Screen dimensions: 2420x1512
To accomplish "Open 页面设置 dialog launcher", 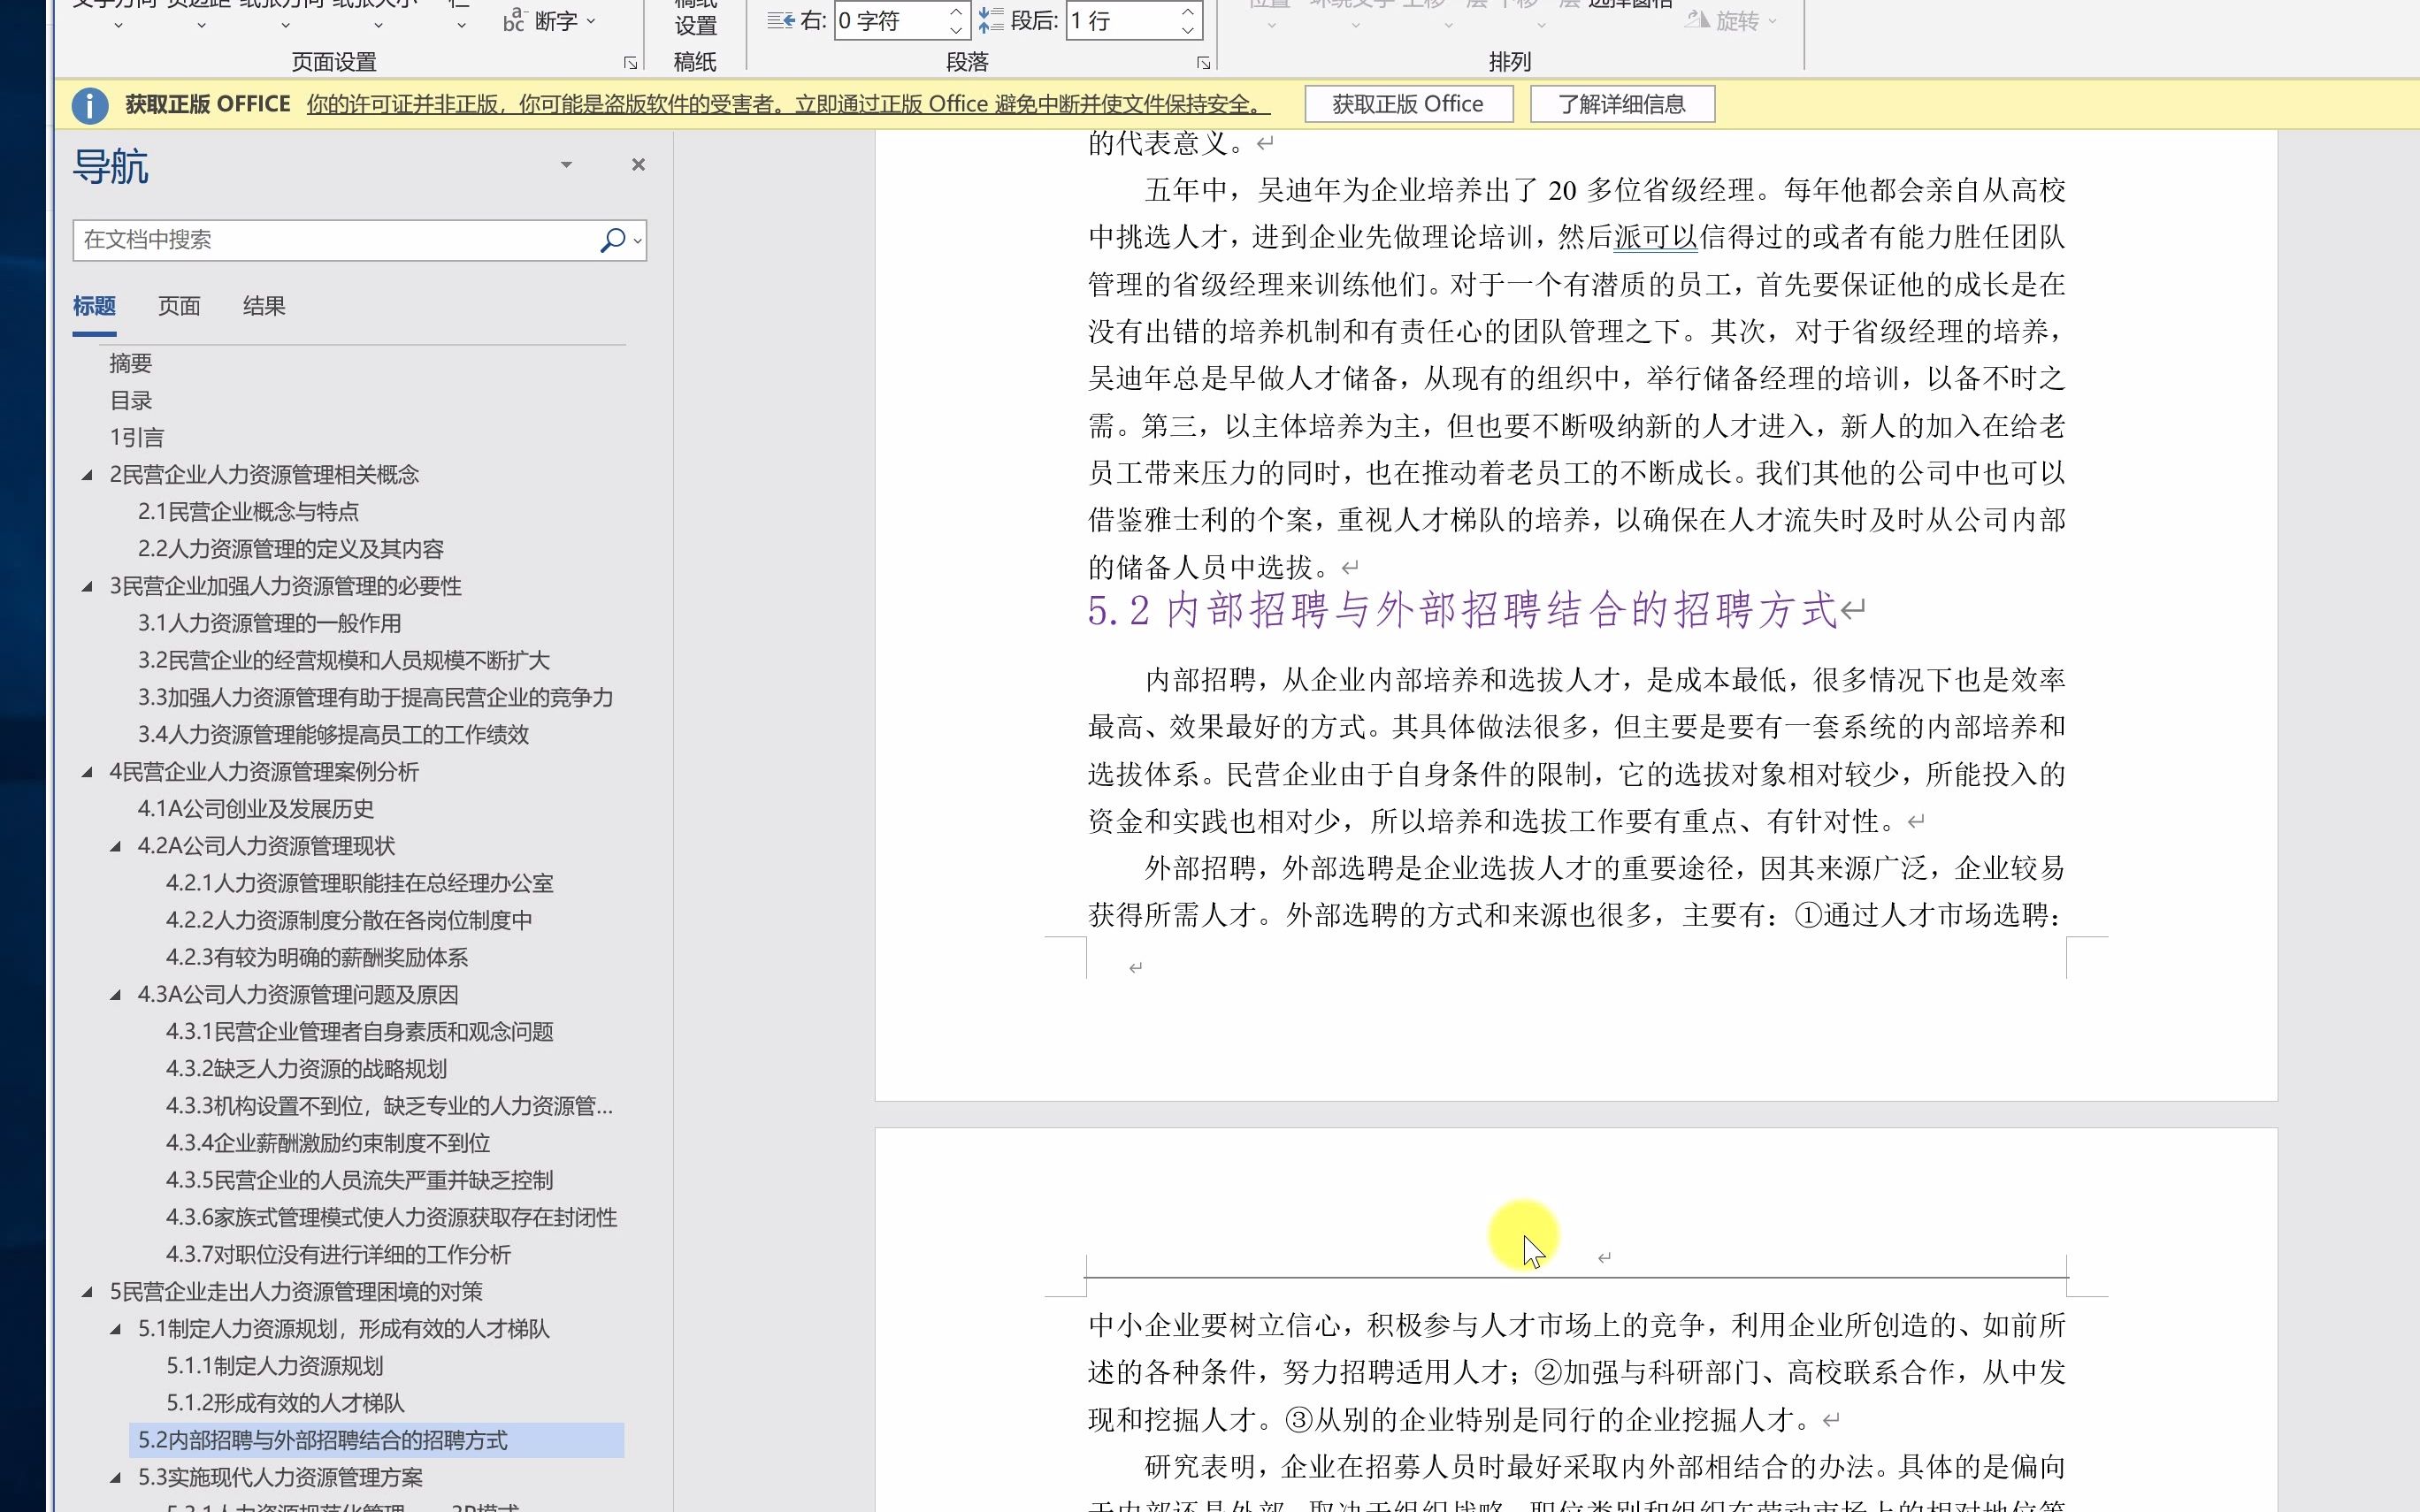I will pos(630,63).
